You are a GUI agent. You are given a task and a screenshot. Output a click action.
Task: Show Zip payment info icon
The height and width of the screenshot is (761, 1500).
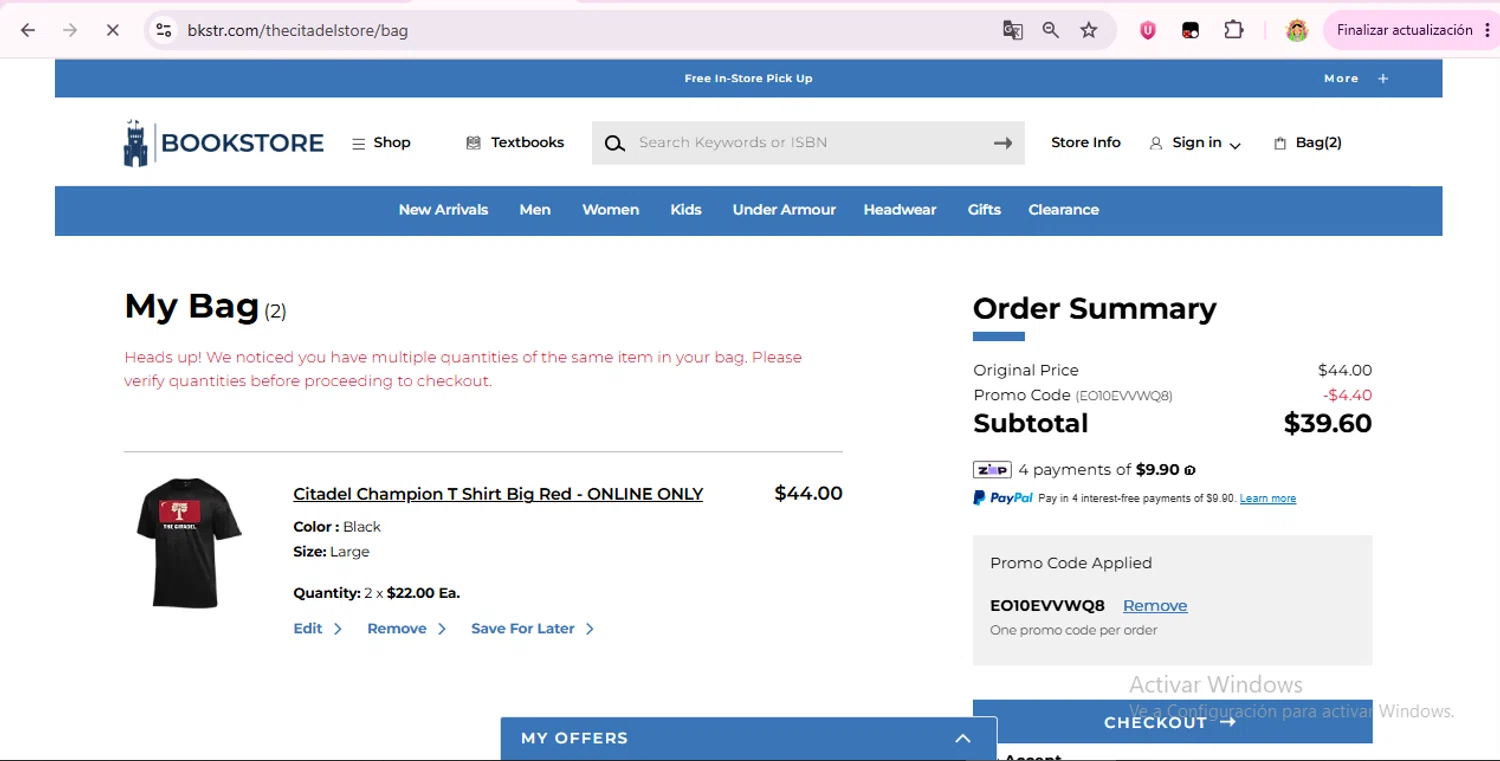point(1190,470)
